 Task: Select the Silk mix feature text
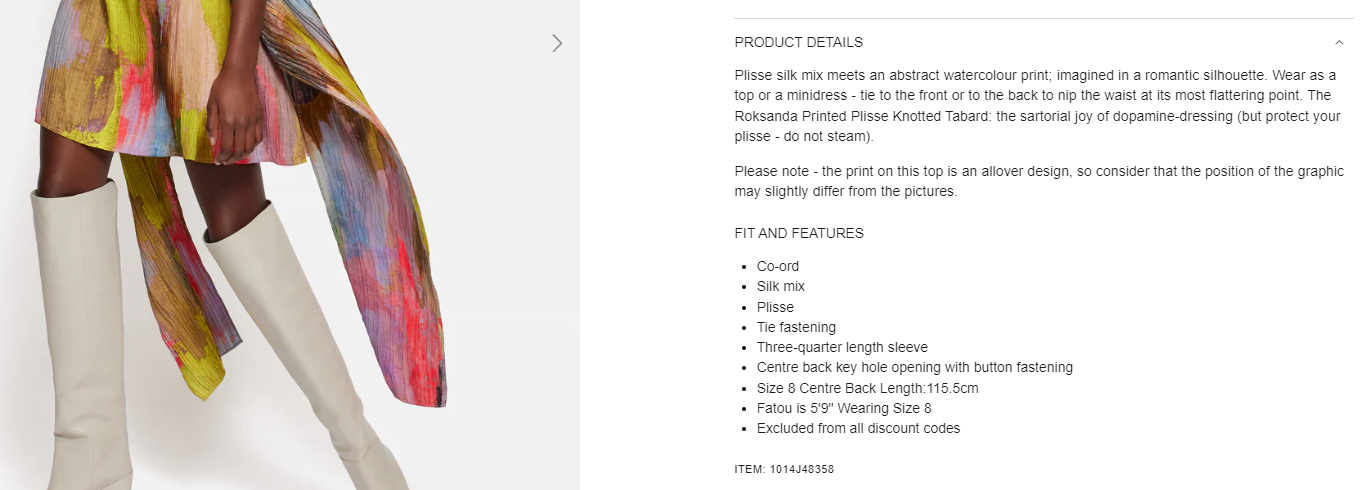tap(780, 286)
